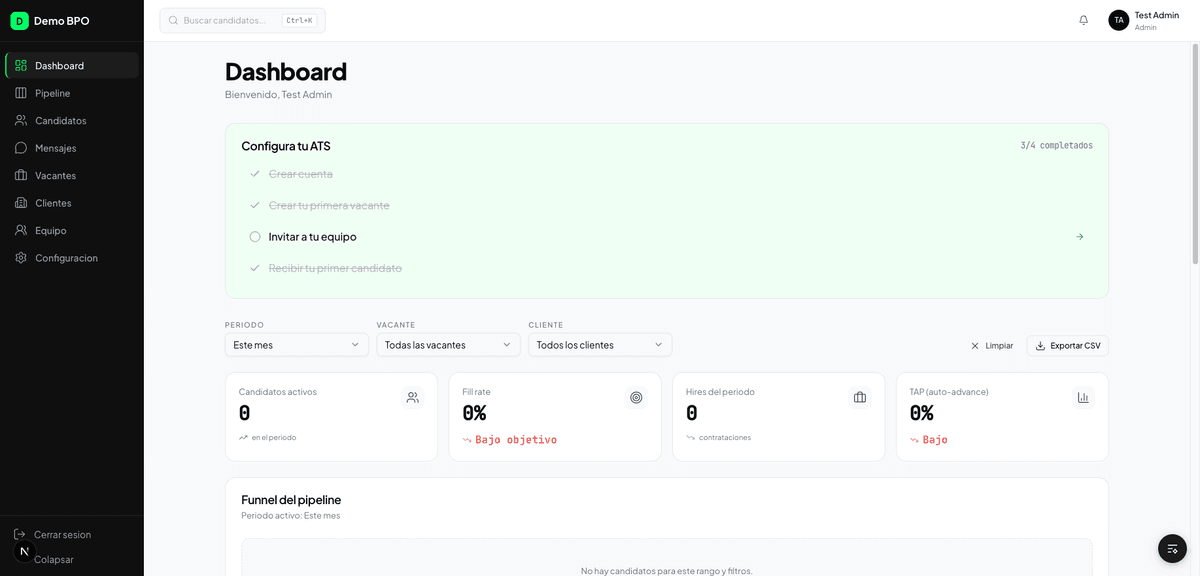The width and height of the screenshot is (1200, 576).
Task: Click the checkmark beside Crear tu primera vacante
Action: pos(255,205)
